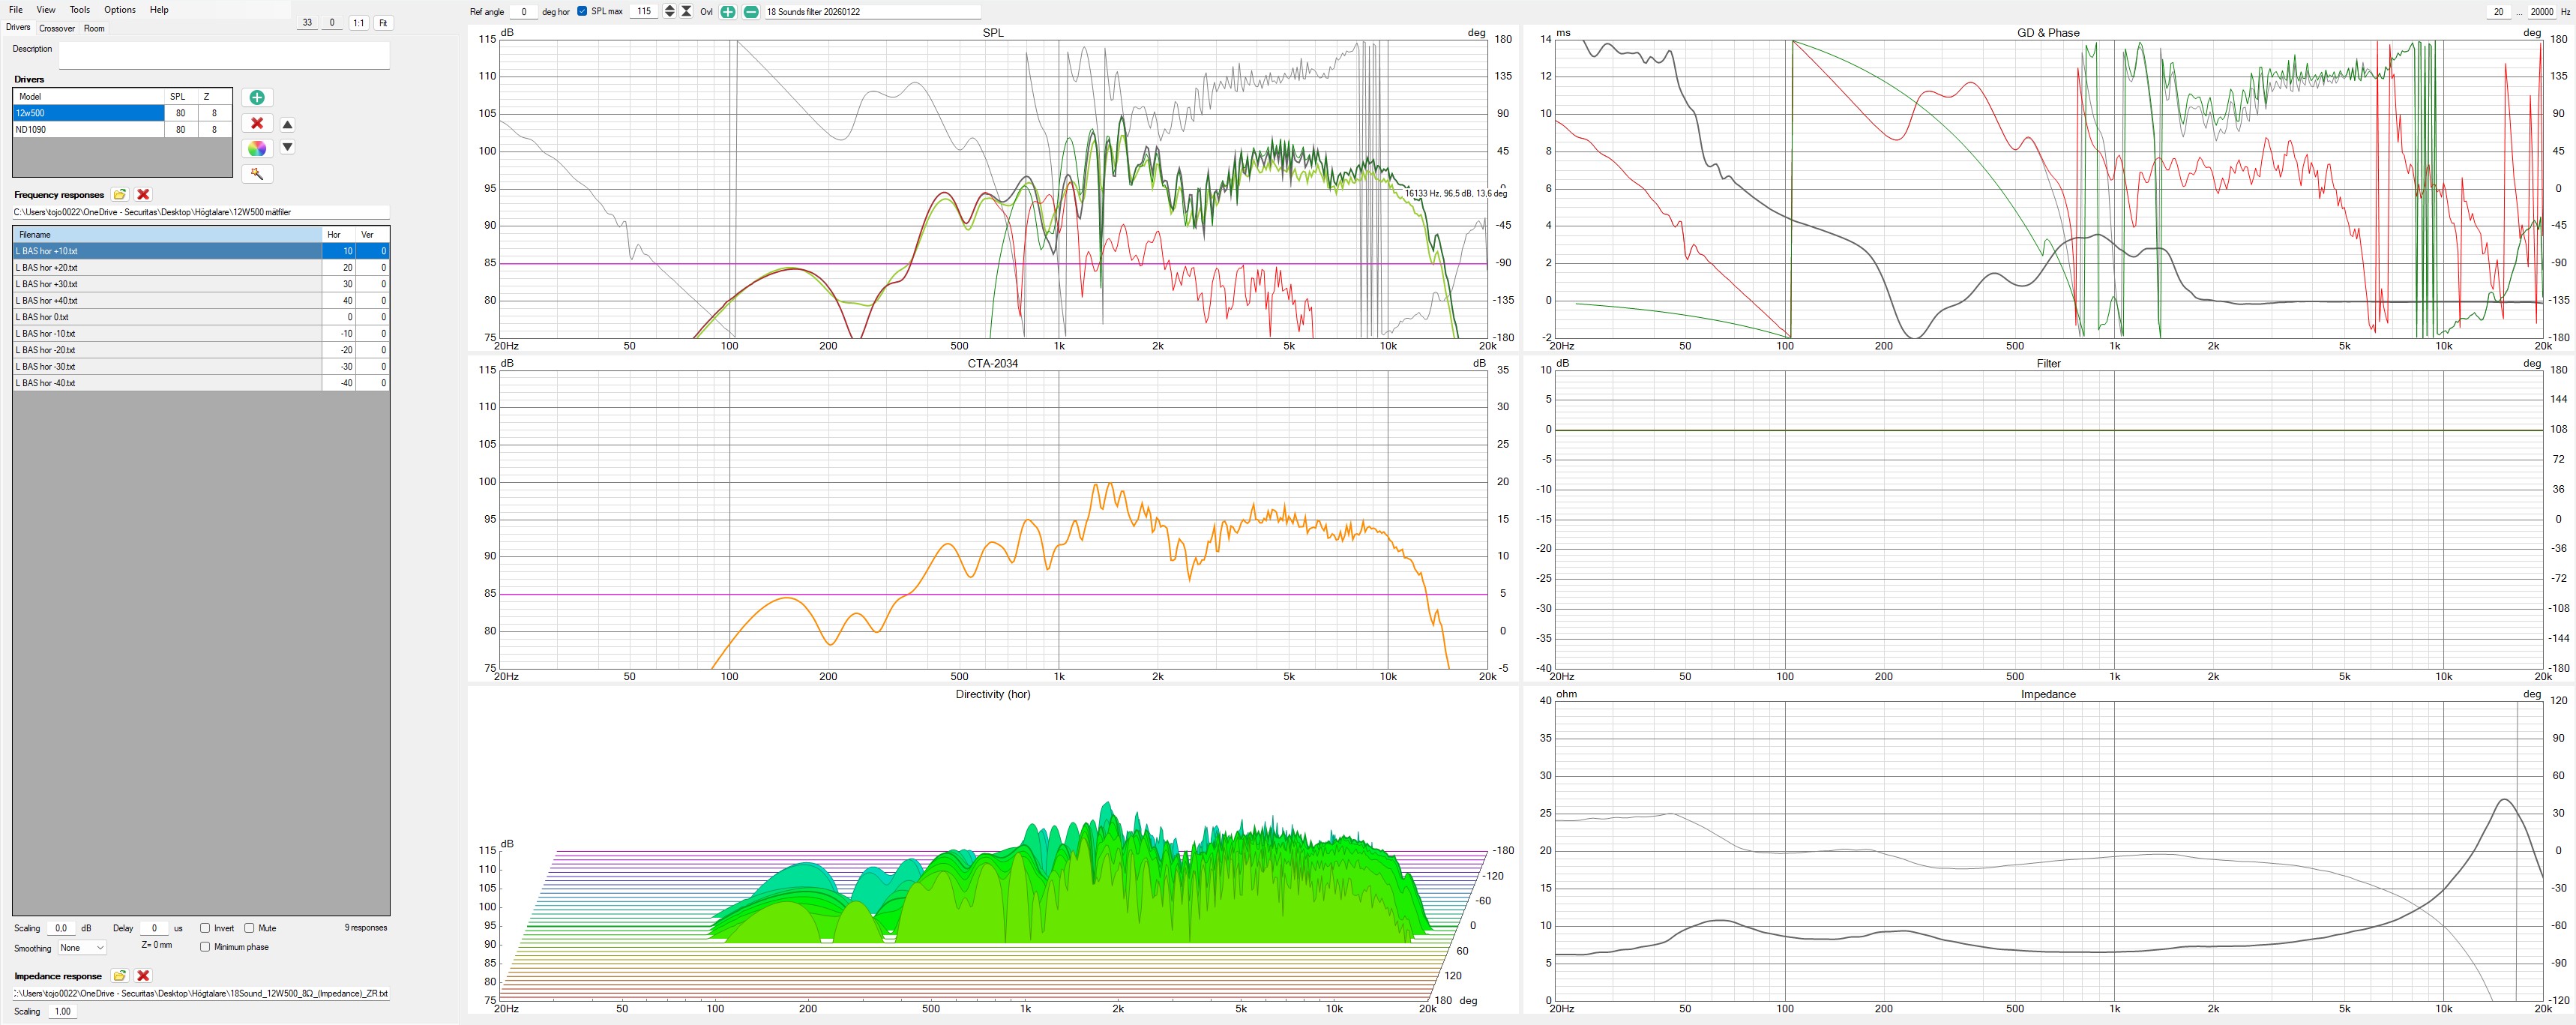Clear impedance response with red X
The height and width of the screenshot is (1025, 2576).
point(143,976)
